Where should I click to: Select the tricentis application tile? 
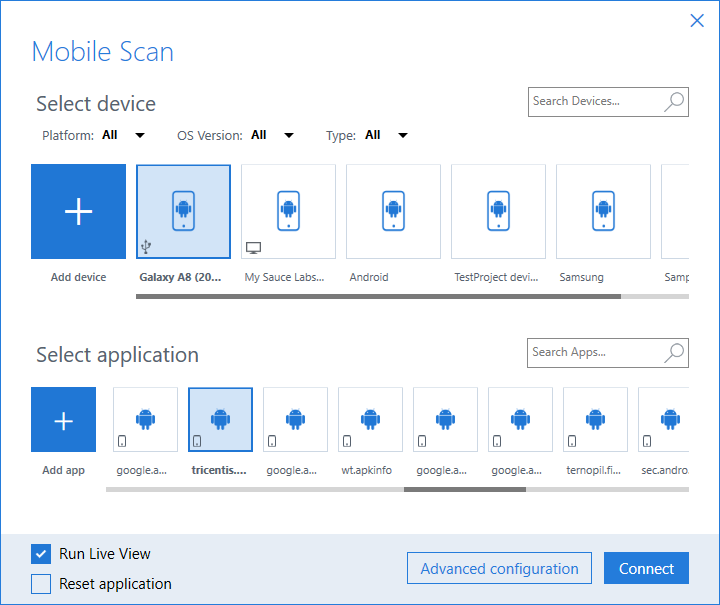click(220, 420)
